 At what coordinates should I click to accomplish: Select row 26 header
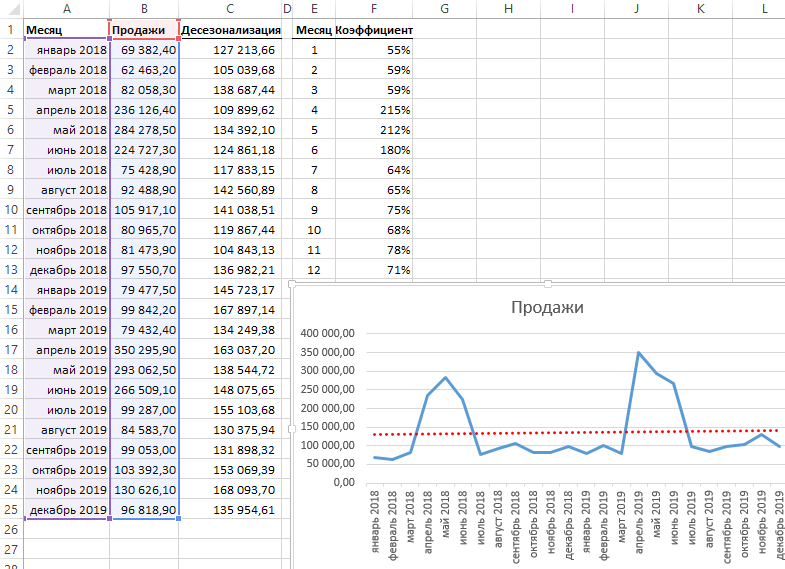pyautogui.click(x=10, y=530)
